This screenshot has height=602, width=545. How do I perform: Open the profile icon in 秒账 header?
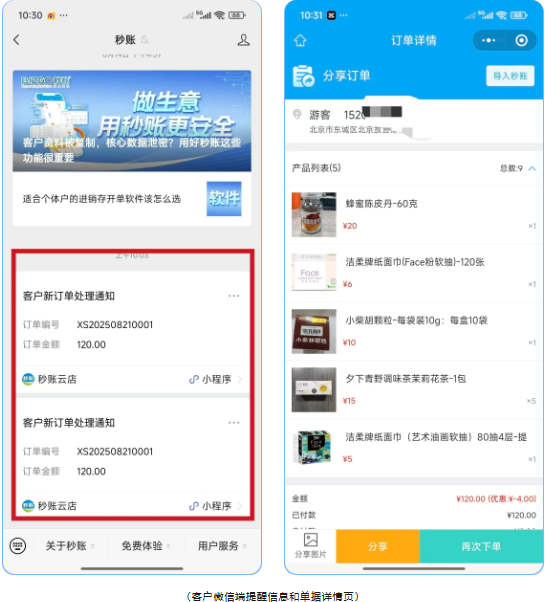point(243,40)
